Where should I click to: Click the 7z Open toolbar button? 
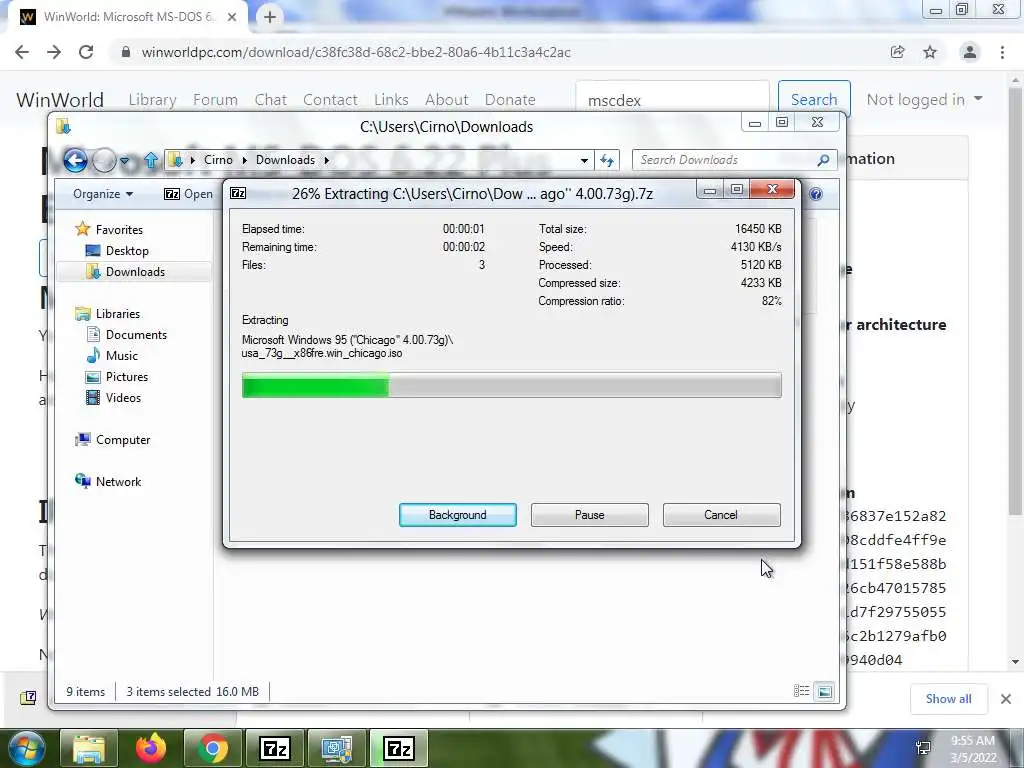coord(188,194)
